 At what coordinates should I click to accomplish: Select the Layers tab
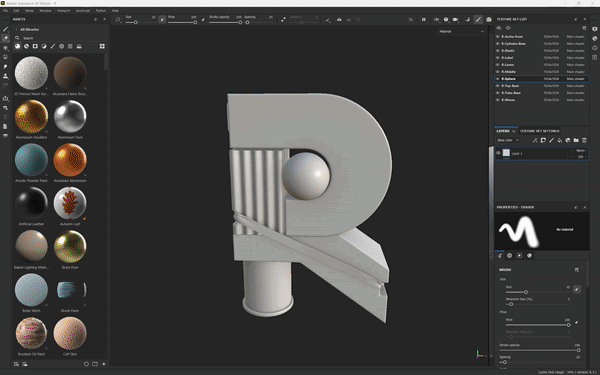tap(503, 131)
